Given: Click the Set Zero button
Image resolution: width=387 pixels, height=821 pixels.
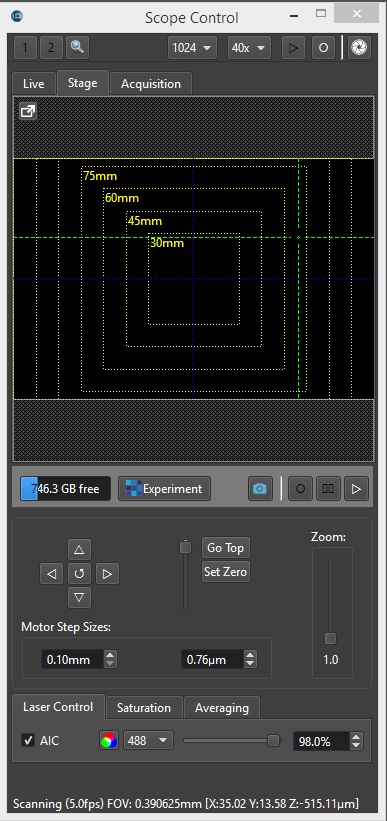Looking at the screenshot, I should coord(226,572).
